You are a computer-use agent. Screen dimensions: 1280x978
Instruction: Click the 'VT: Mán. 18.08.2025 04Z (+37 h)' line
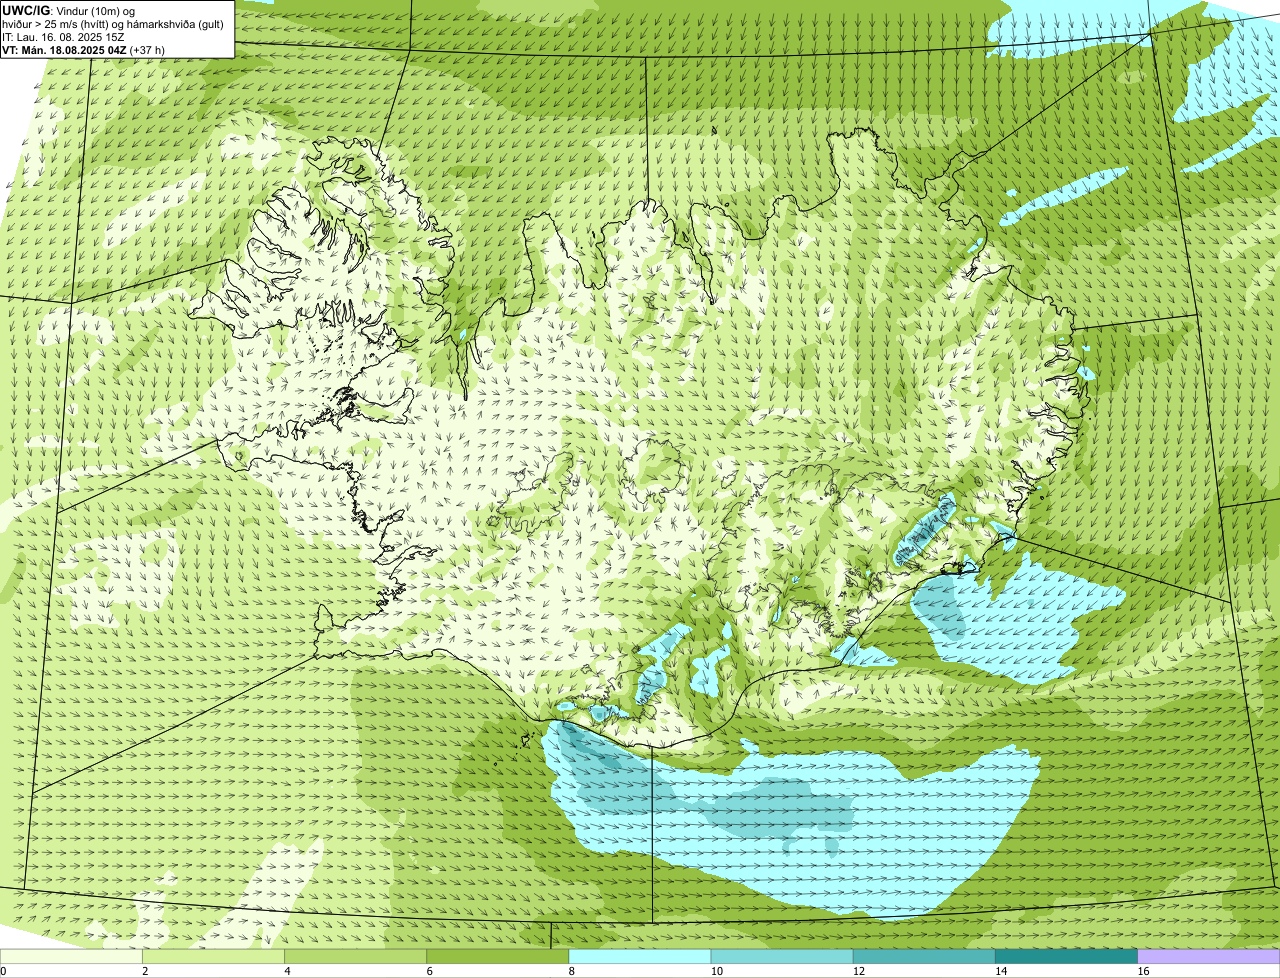(x=84, y=50)
